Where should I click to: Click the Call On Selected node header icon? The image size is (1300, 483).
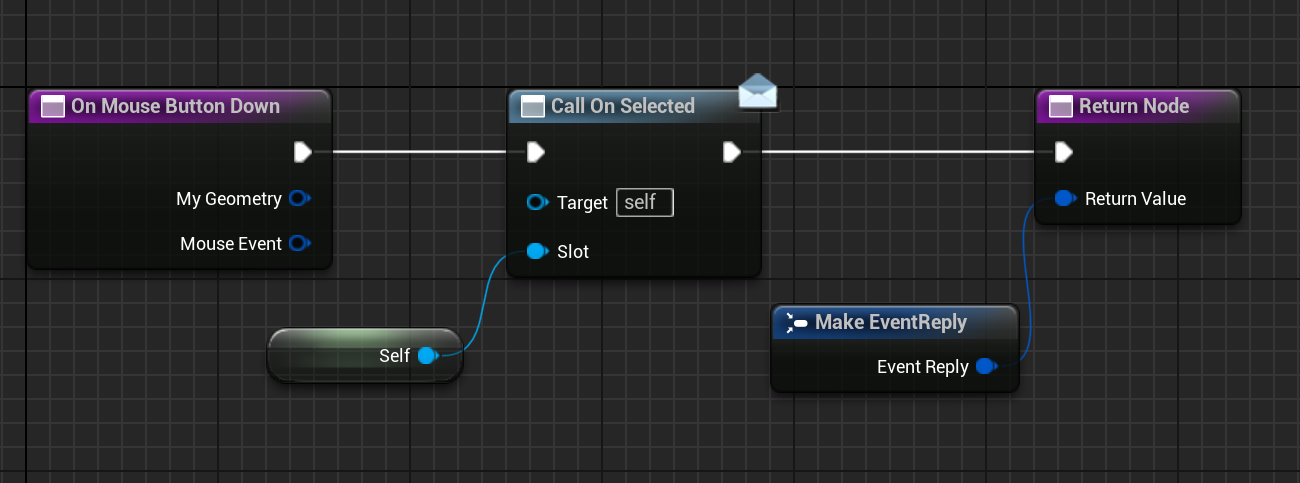533,106
